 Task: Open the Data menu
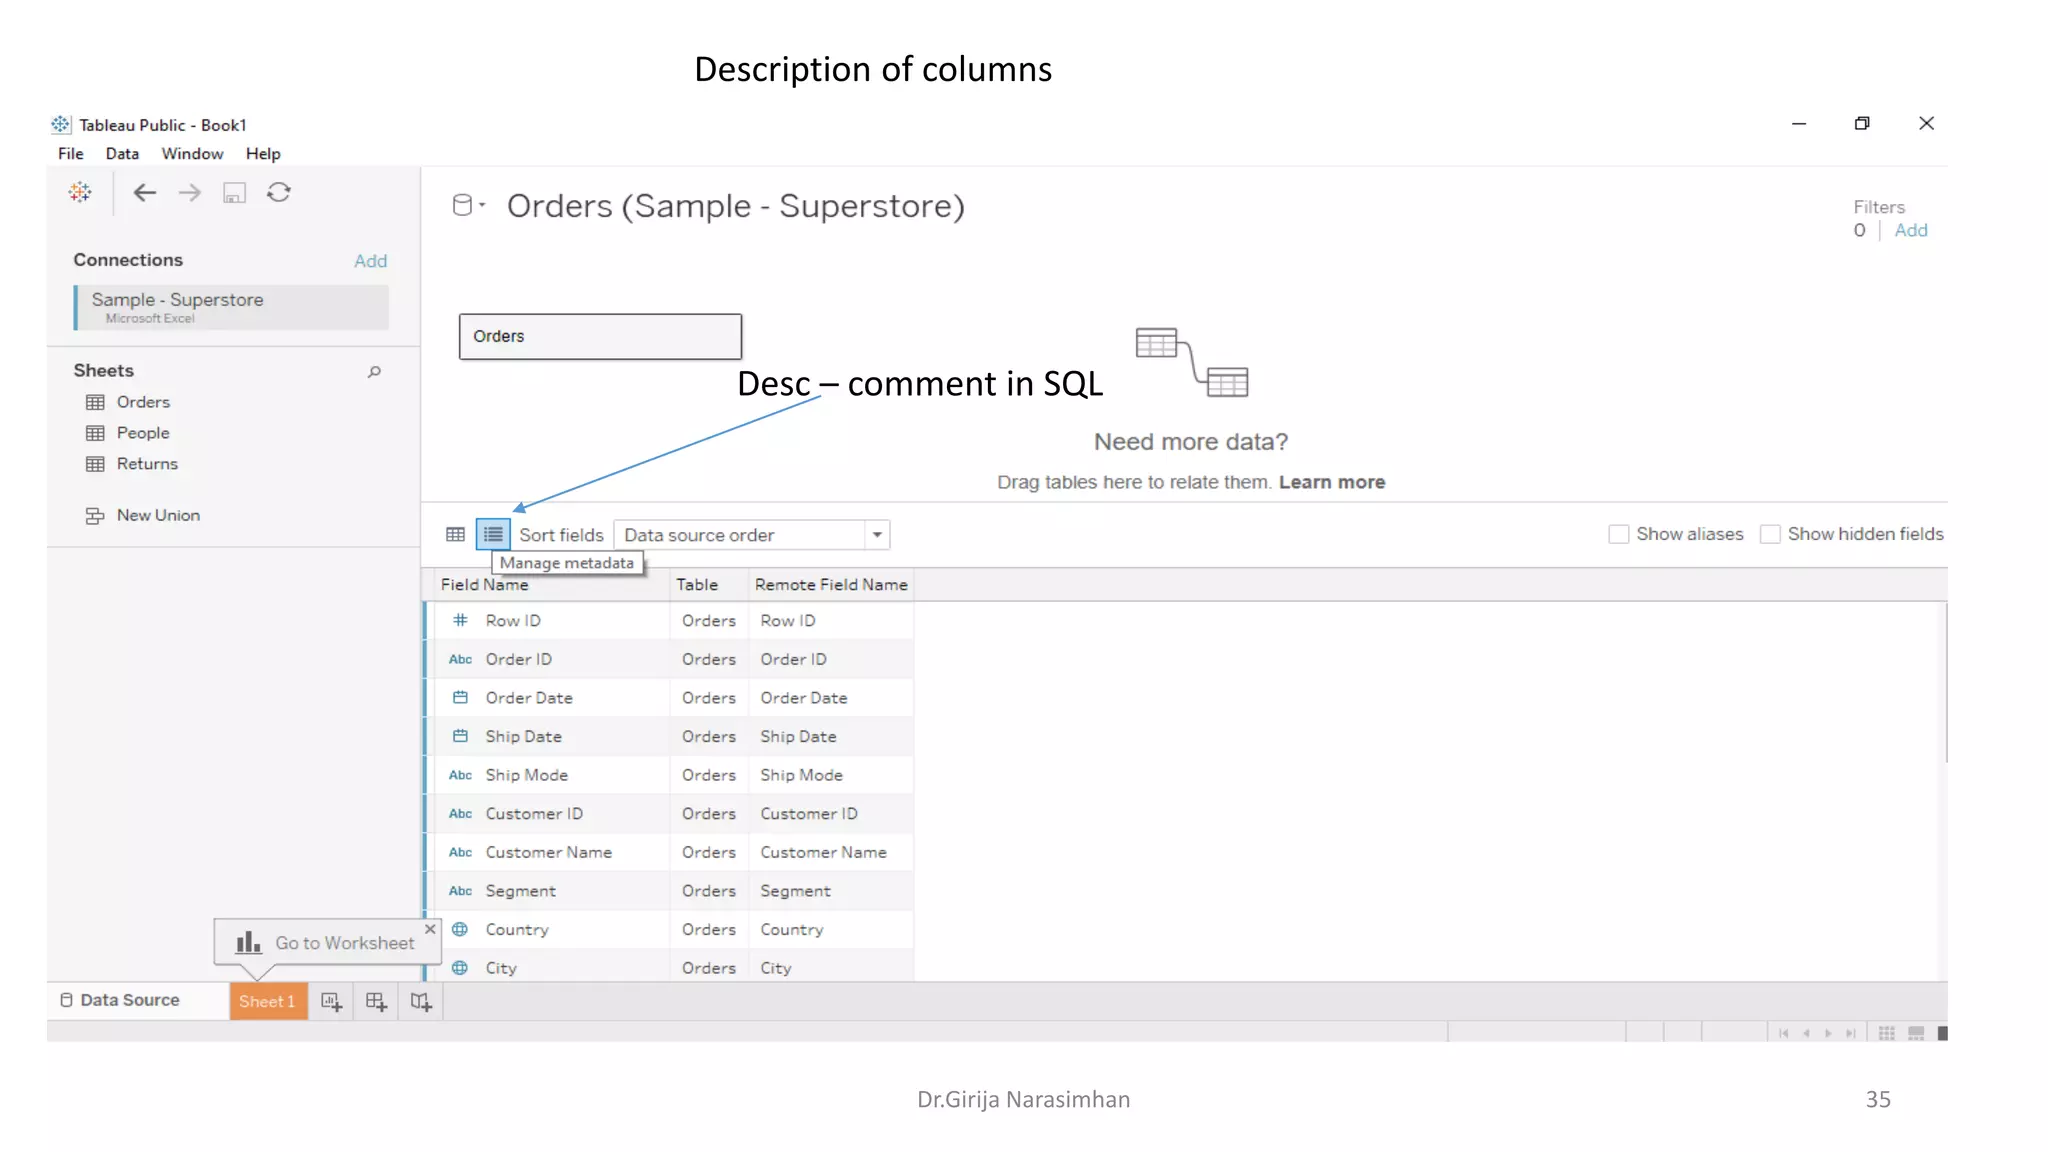click(x=122, y=154)
